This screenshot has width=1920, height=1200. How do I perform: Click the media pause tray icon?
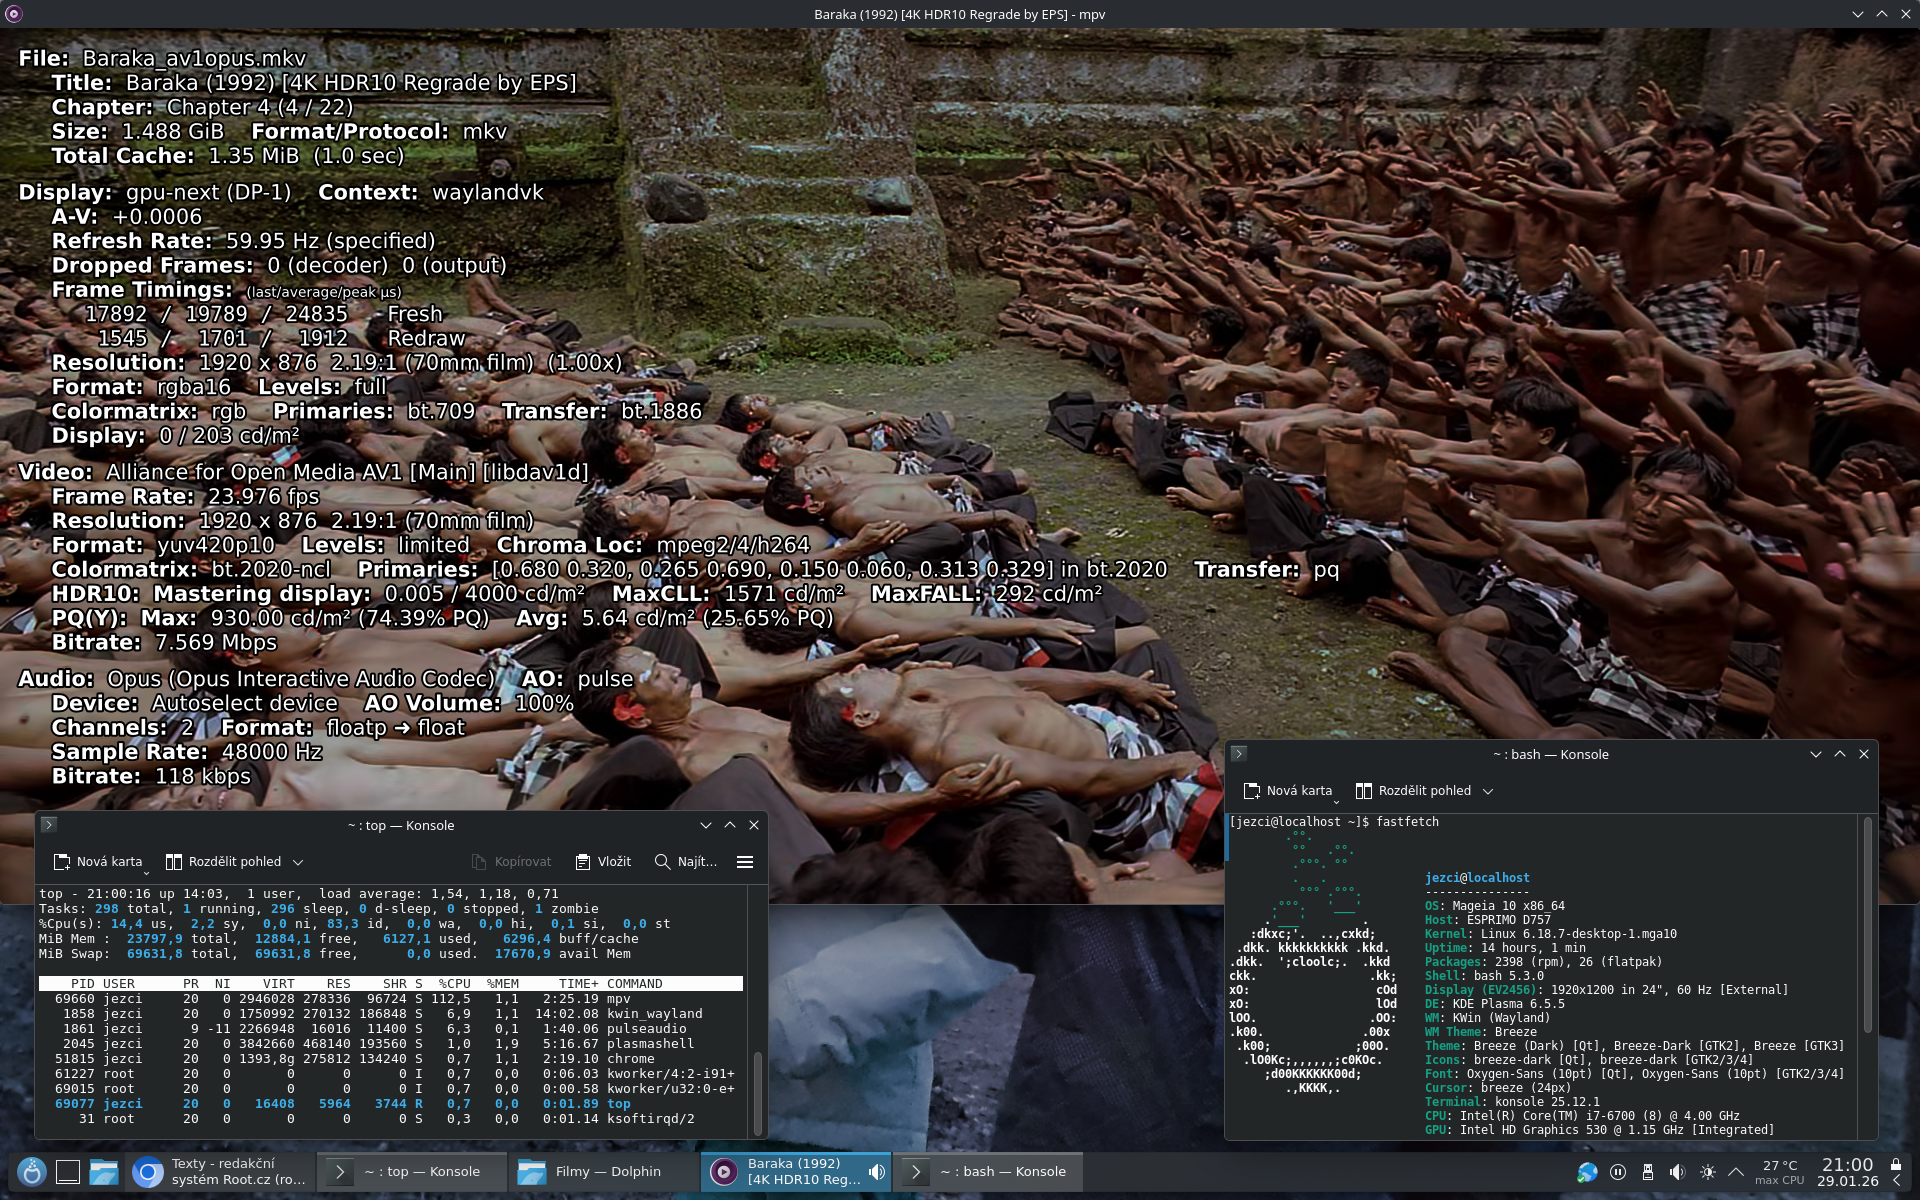[1618, 1171]
